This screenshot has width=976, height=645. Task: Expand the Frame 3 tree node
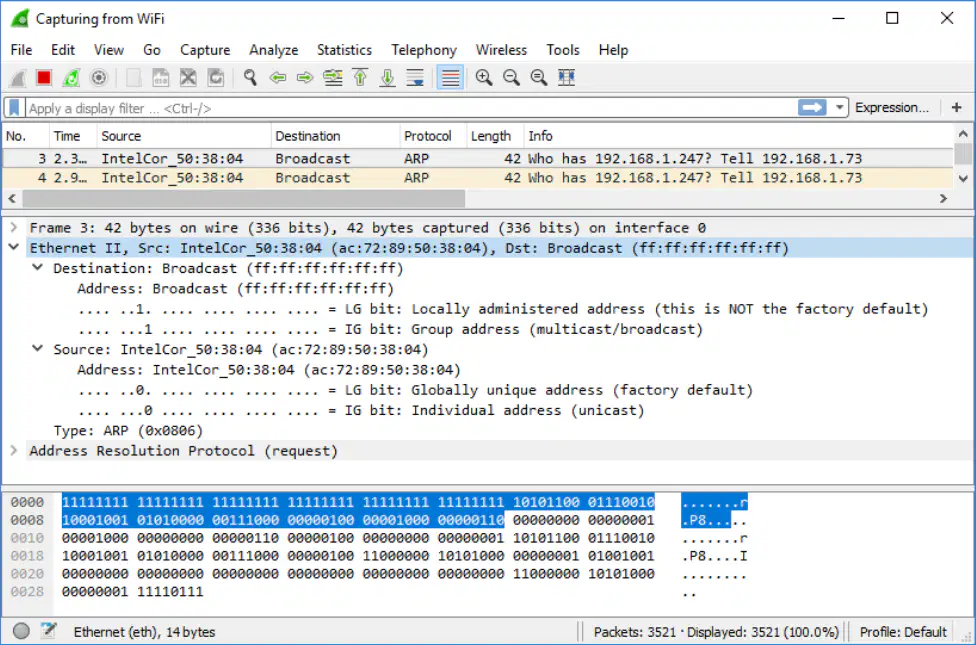[14, 228]
